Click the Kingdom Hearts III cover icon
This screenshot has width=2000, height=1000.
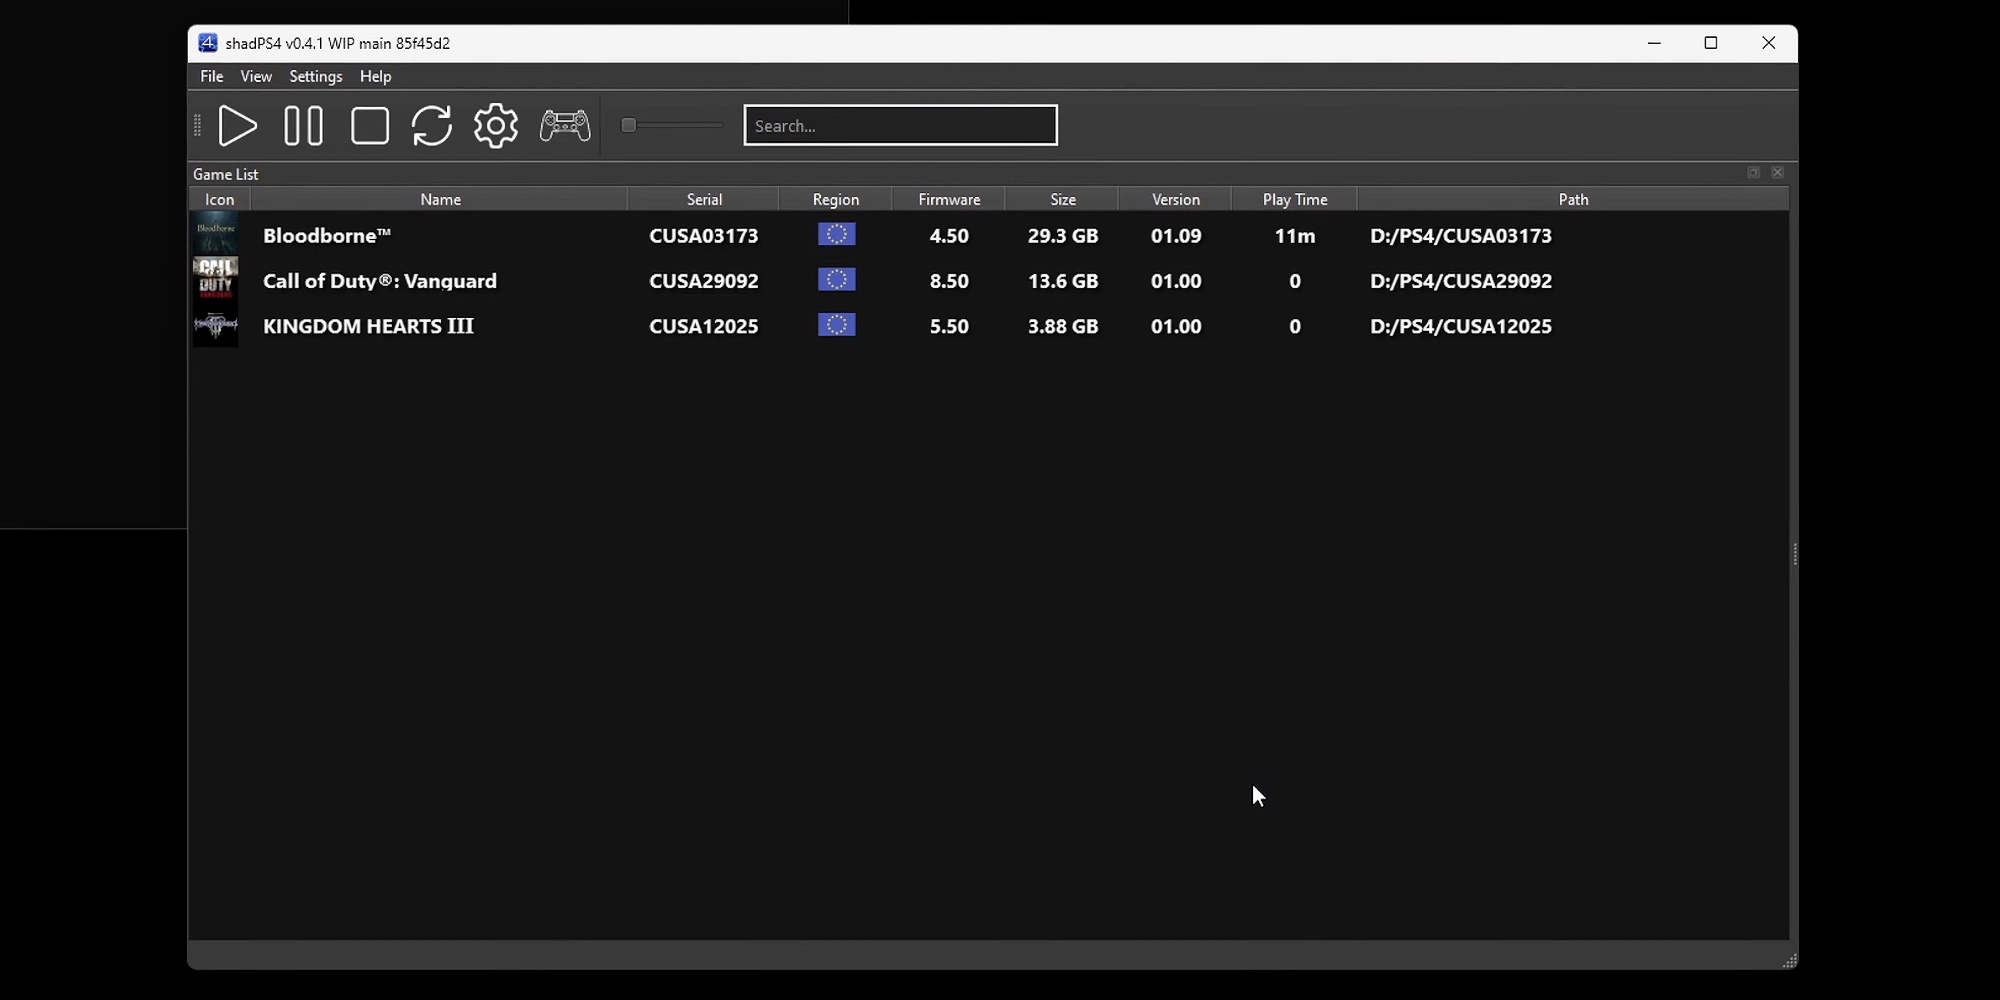point(216,326)
